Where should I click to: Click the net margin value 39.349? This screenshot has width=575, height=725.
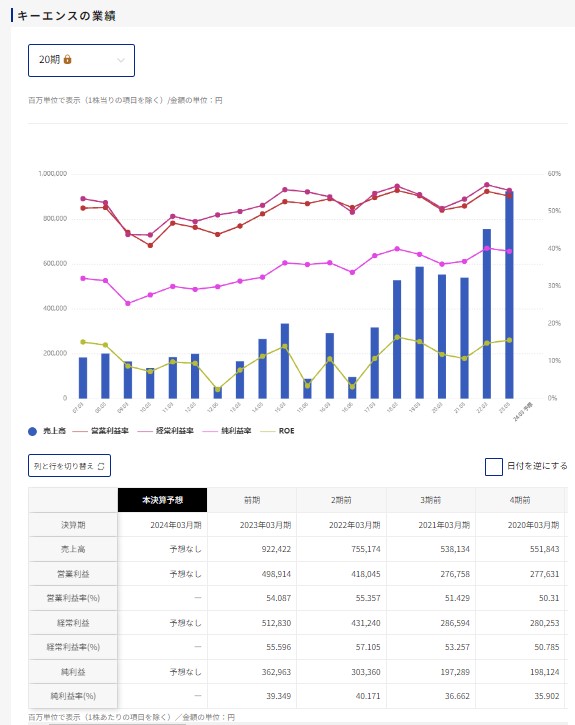[279, 696]
